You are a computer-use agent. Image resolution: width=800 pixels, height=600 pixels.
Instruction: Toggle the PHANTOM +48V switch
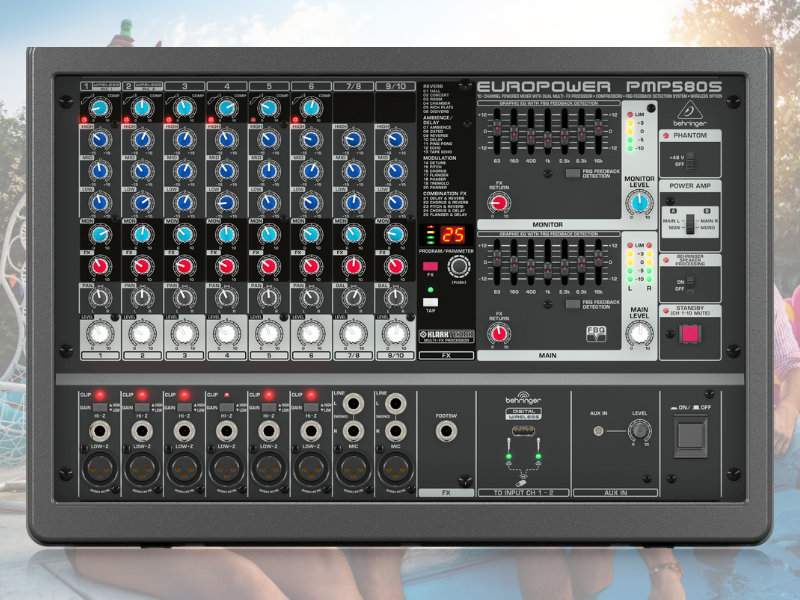click(690, 161)
